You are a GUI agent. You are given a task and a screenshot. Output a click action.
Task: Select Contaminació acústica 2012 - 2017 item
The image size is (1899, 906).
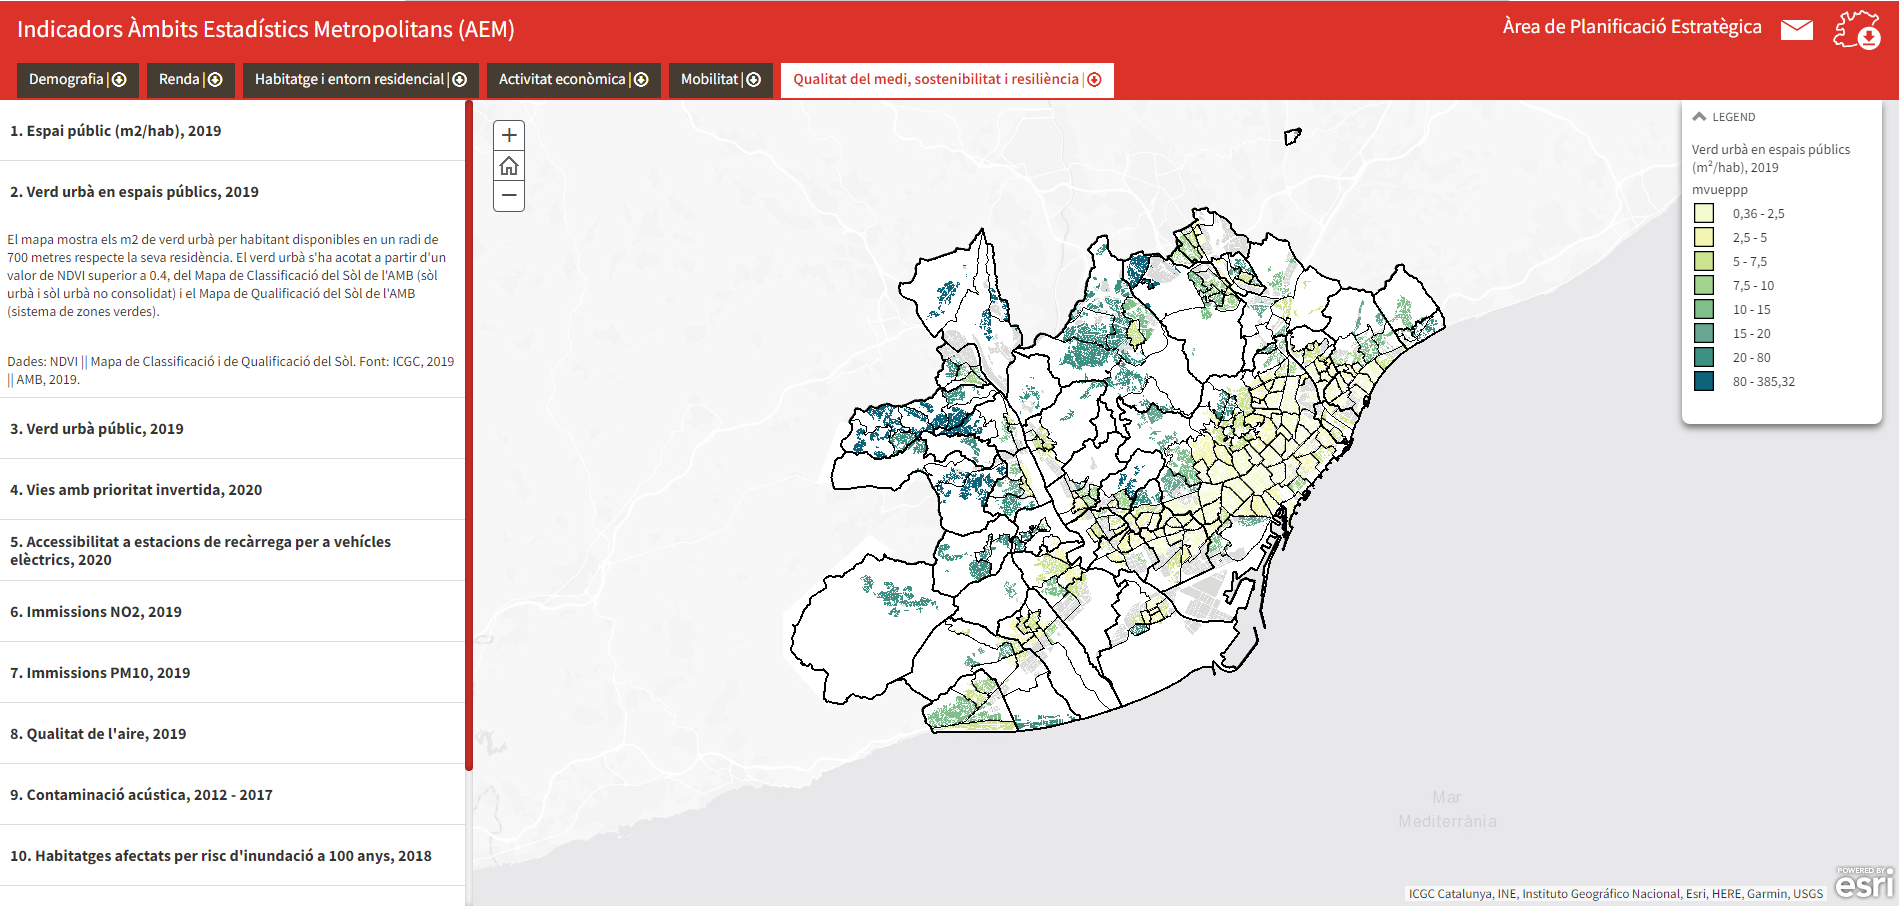coord(141,795)
